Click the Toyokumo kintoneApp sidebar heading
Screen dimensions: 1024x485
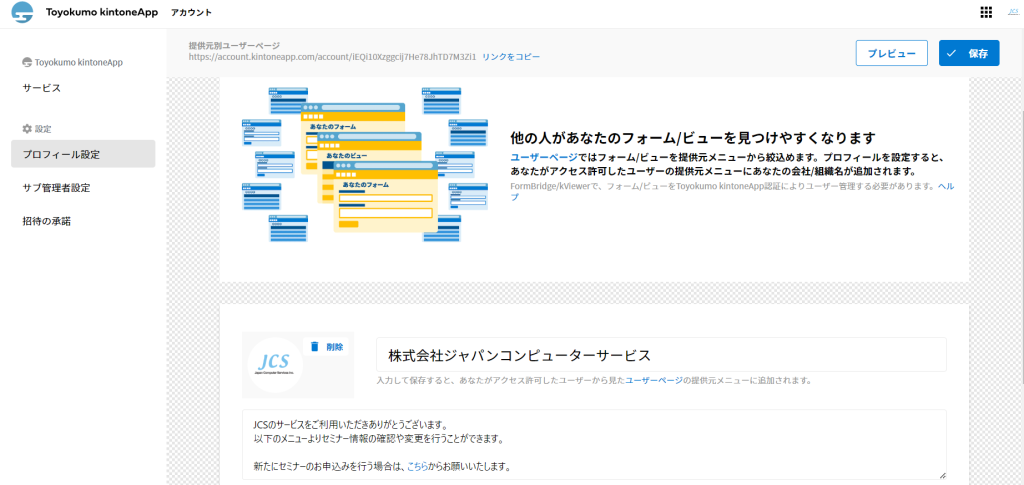click(72, 63)
